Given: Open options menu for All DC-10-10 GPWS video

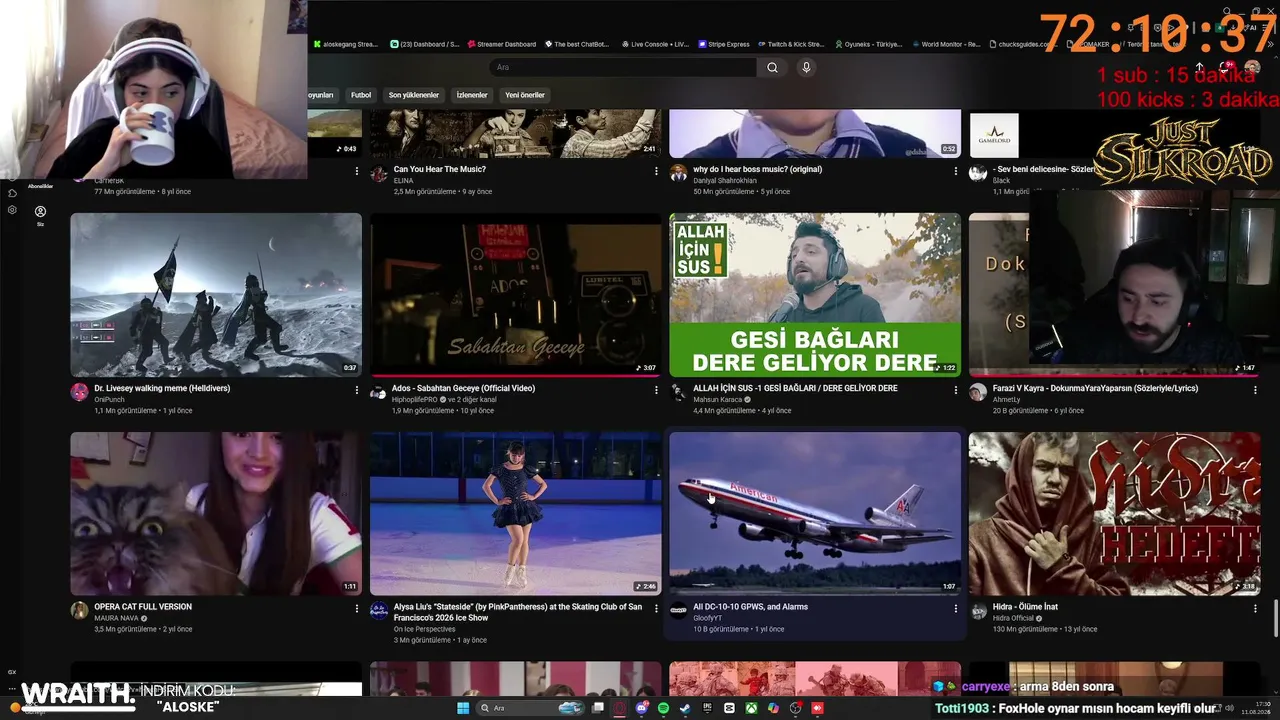Looking at the screenshot, I should click(955, 608).
